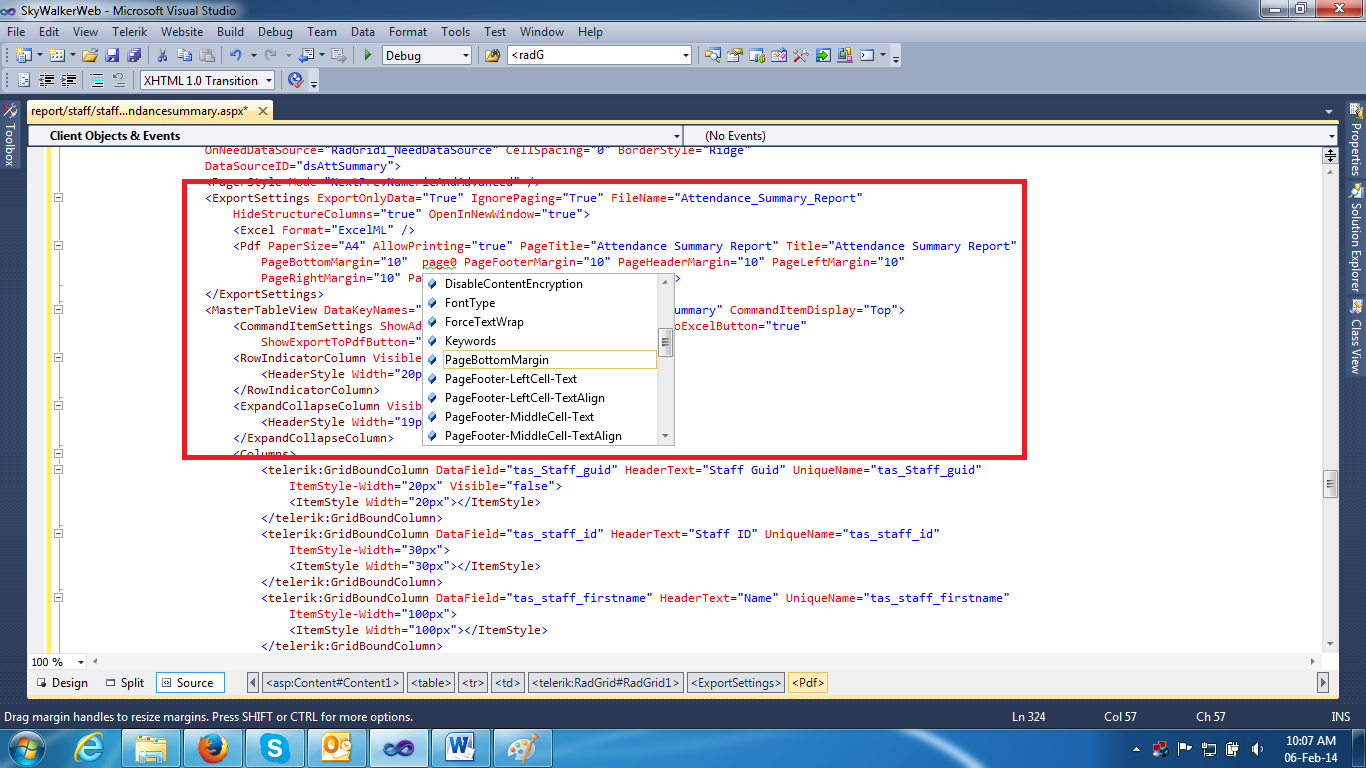Click the IntelliSense list scrollbar thumb

pyautogui.click(x=665, y=342)
